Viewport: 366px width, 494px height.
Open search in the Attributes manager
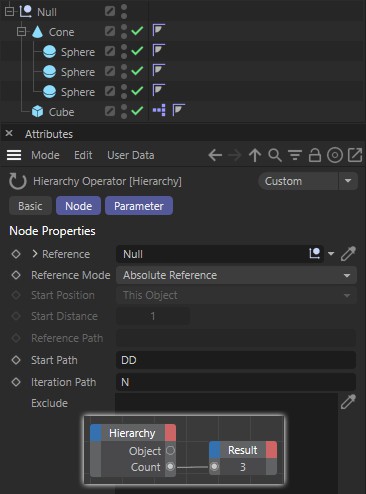275,155
